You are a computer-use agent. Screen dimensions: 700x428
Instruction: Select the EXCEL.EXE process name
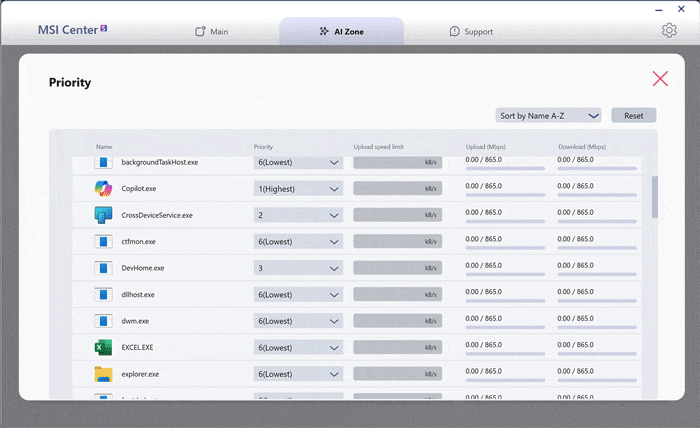(138, 347)
